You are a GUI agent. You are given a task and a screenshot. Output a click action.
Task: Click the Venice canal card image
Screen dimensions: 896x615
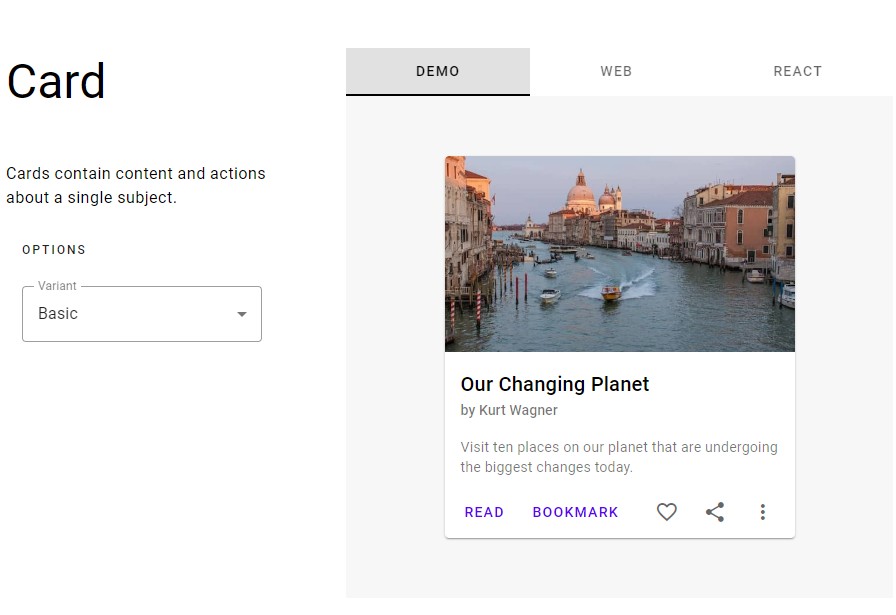coord(619,254)
